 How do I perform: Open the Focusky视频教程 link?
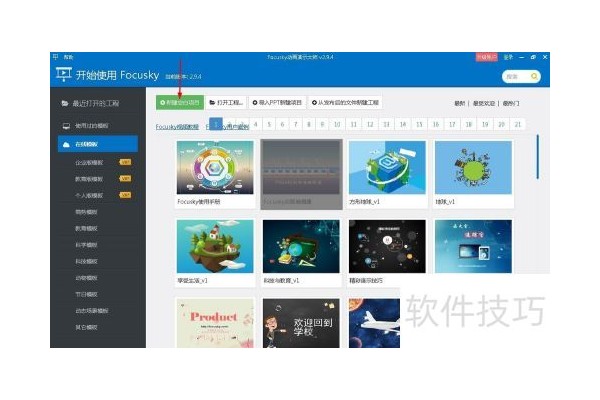(x=177, y=127)
